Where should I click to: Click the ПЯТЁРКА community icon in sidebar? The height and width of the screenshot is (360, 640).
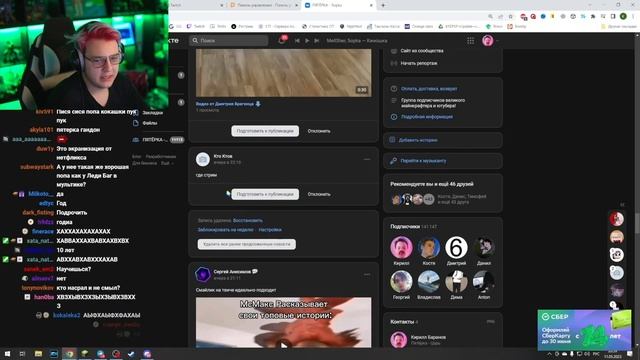[136, 140]
